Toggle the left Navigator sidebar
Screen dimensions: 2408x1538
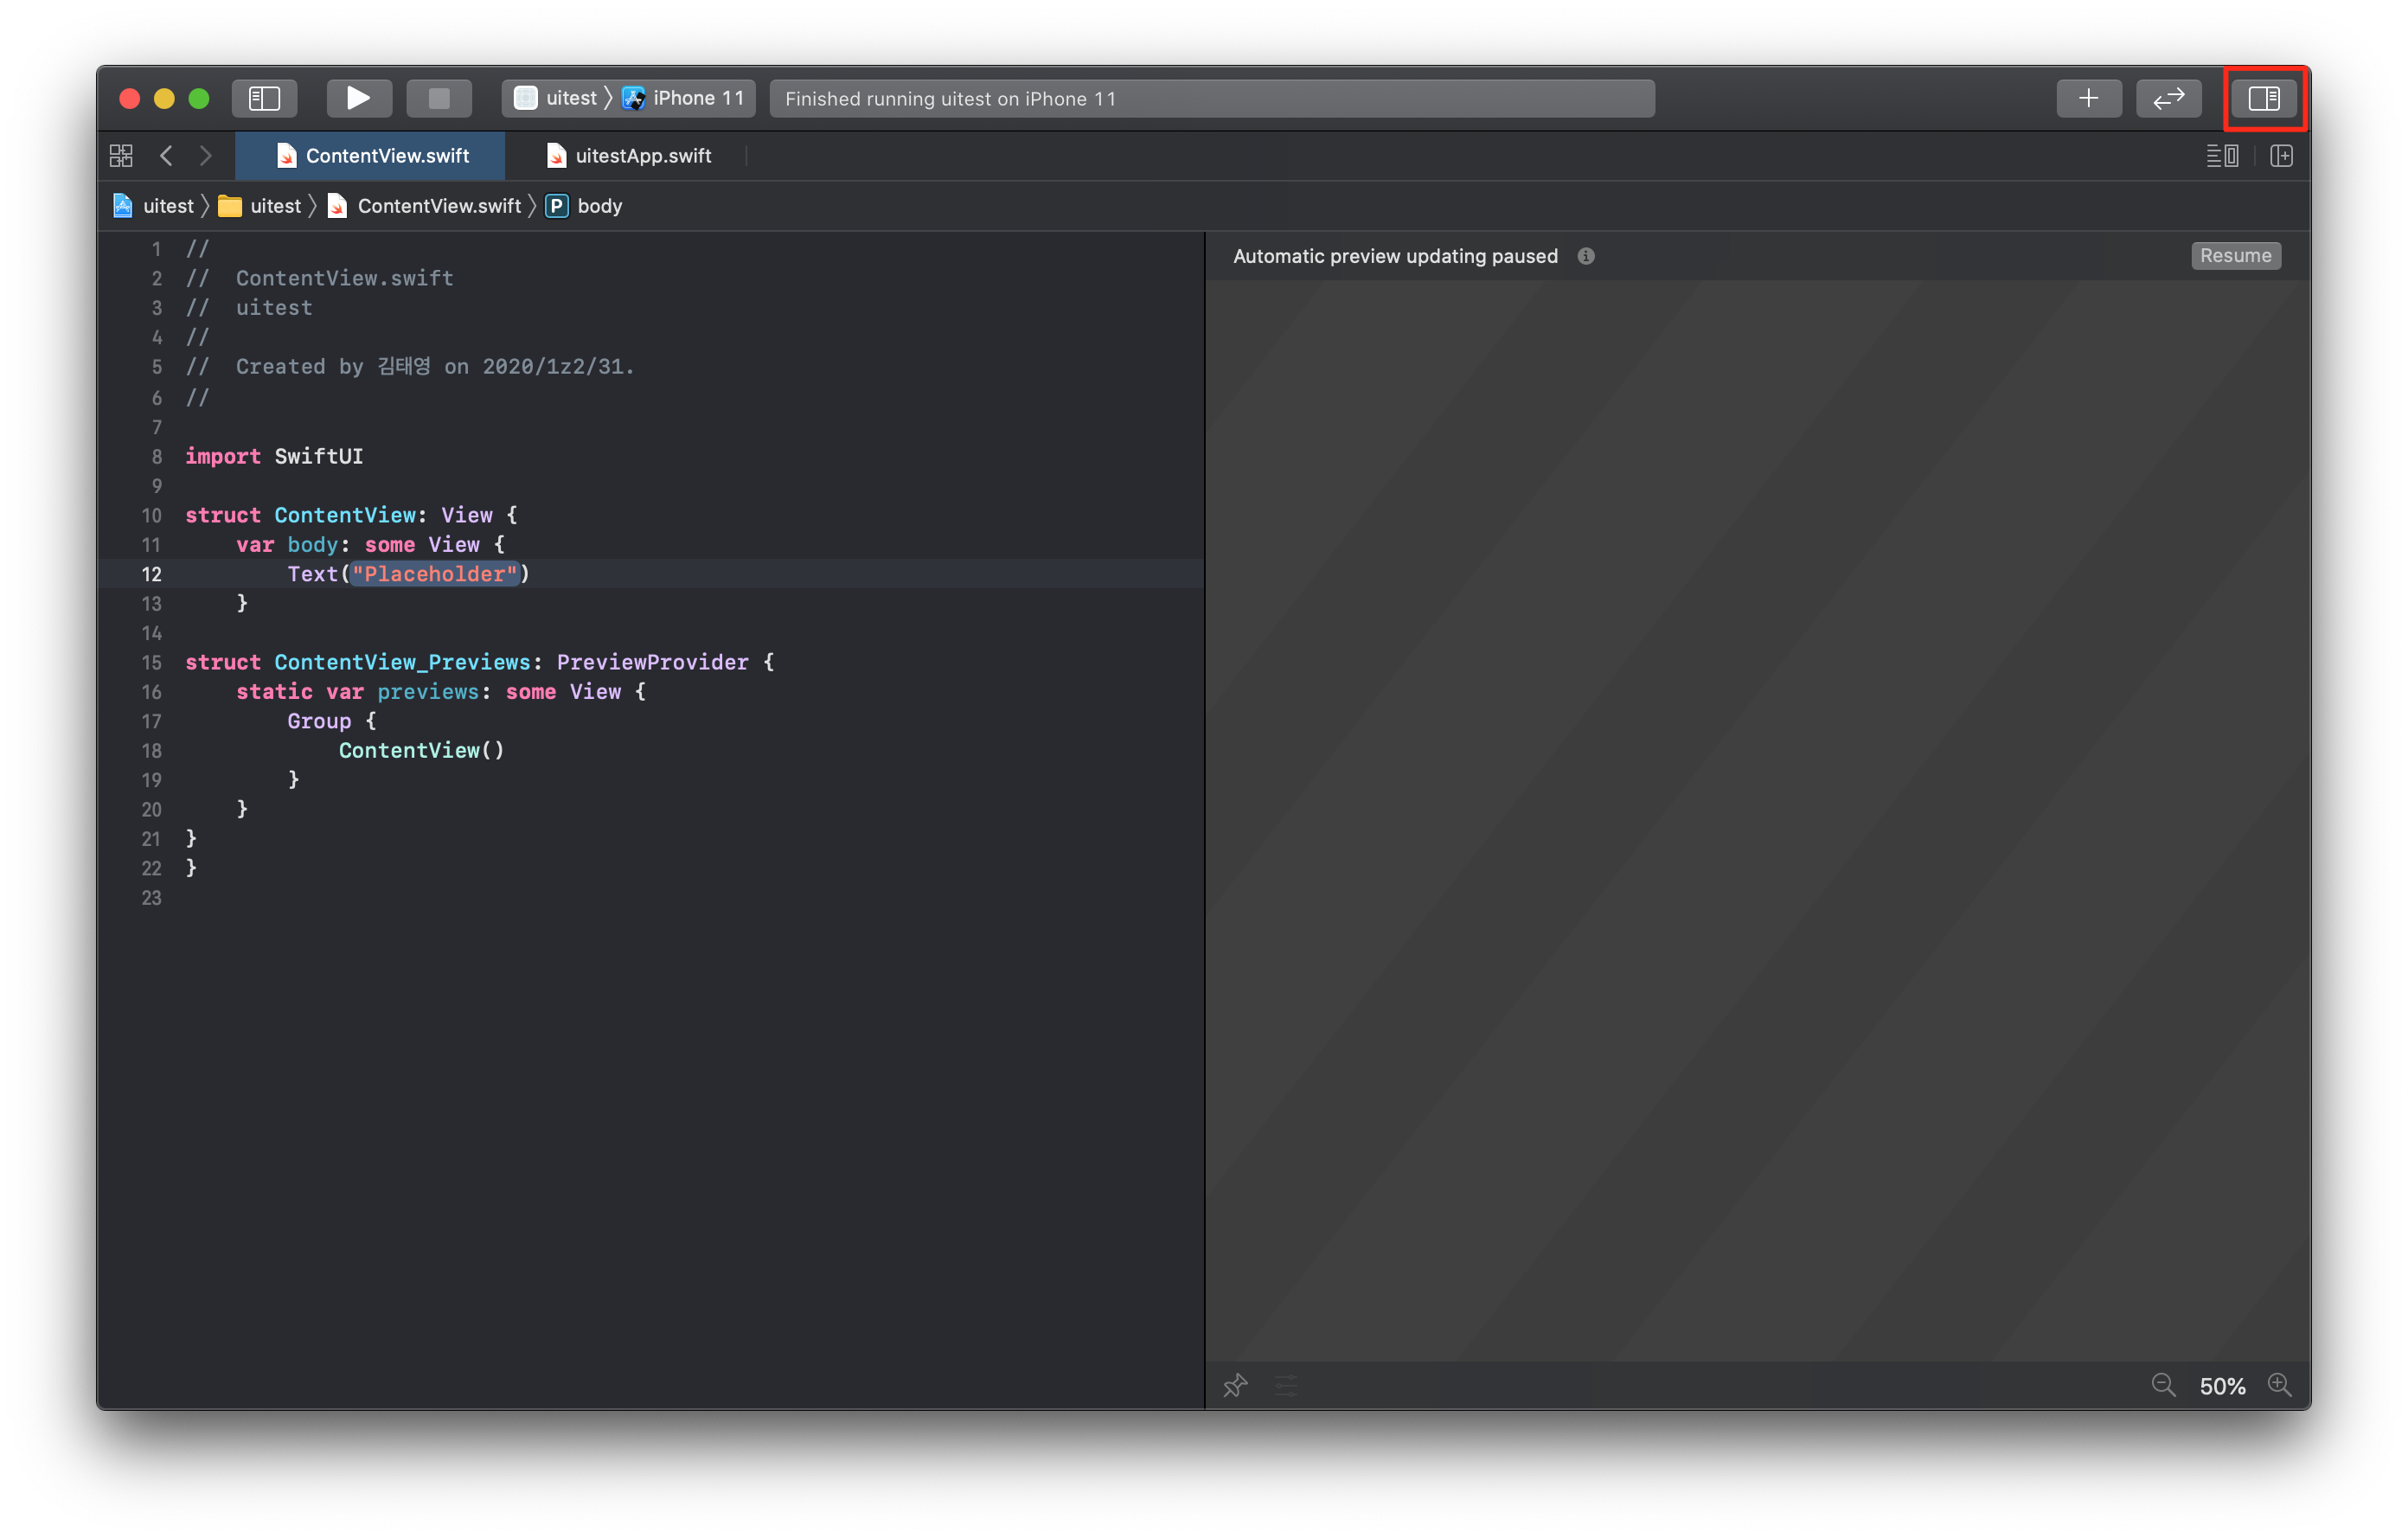click(x=264, y=98)
